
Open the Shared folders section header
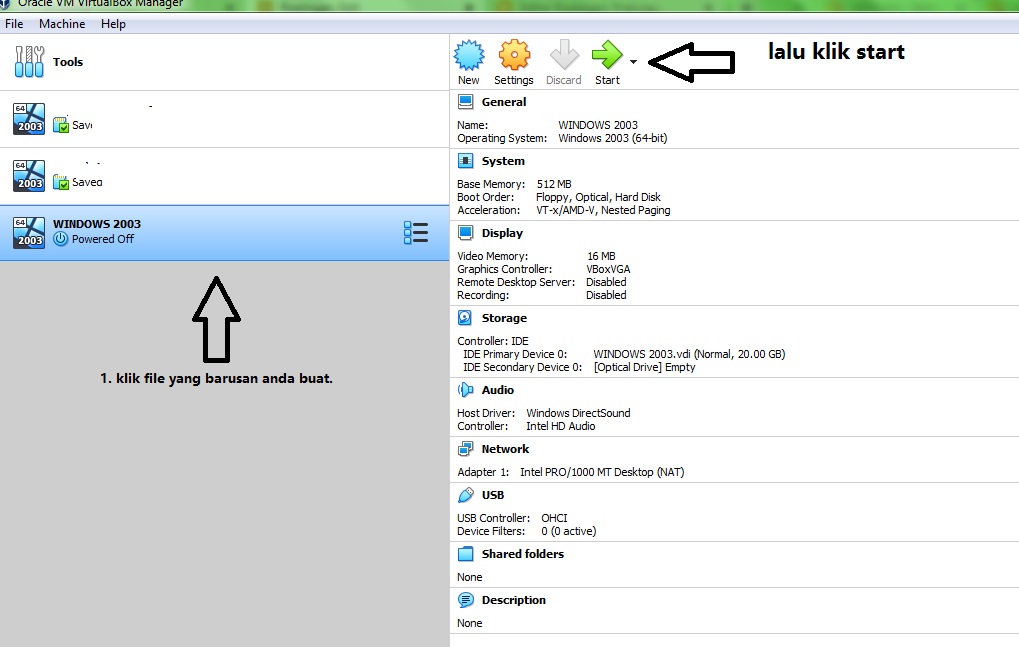pos(522,555)
